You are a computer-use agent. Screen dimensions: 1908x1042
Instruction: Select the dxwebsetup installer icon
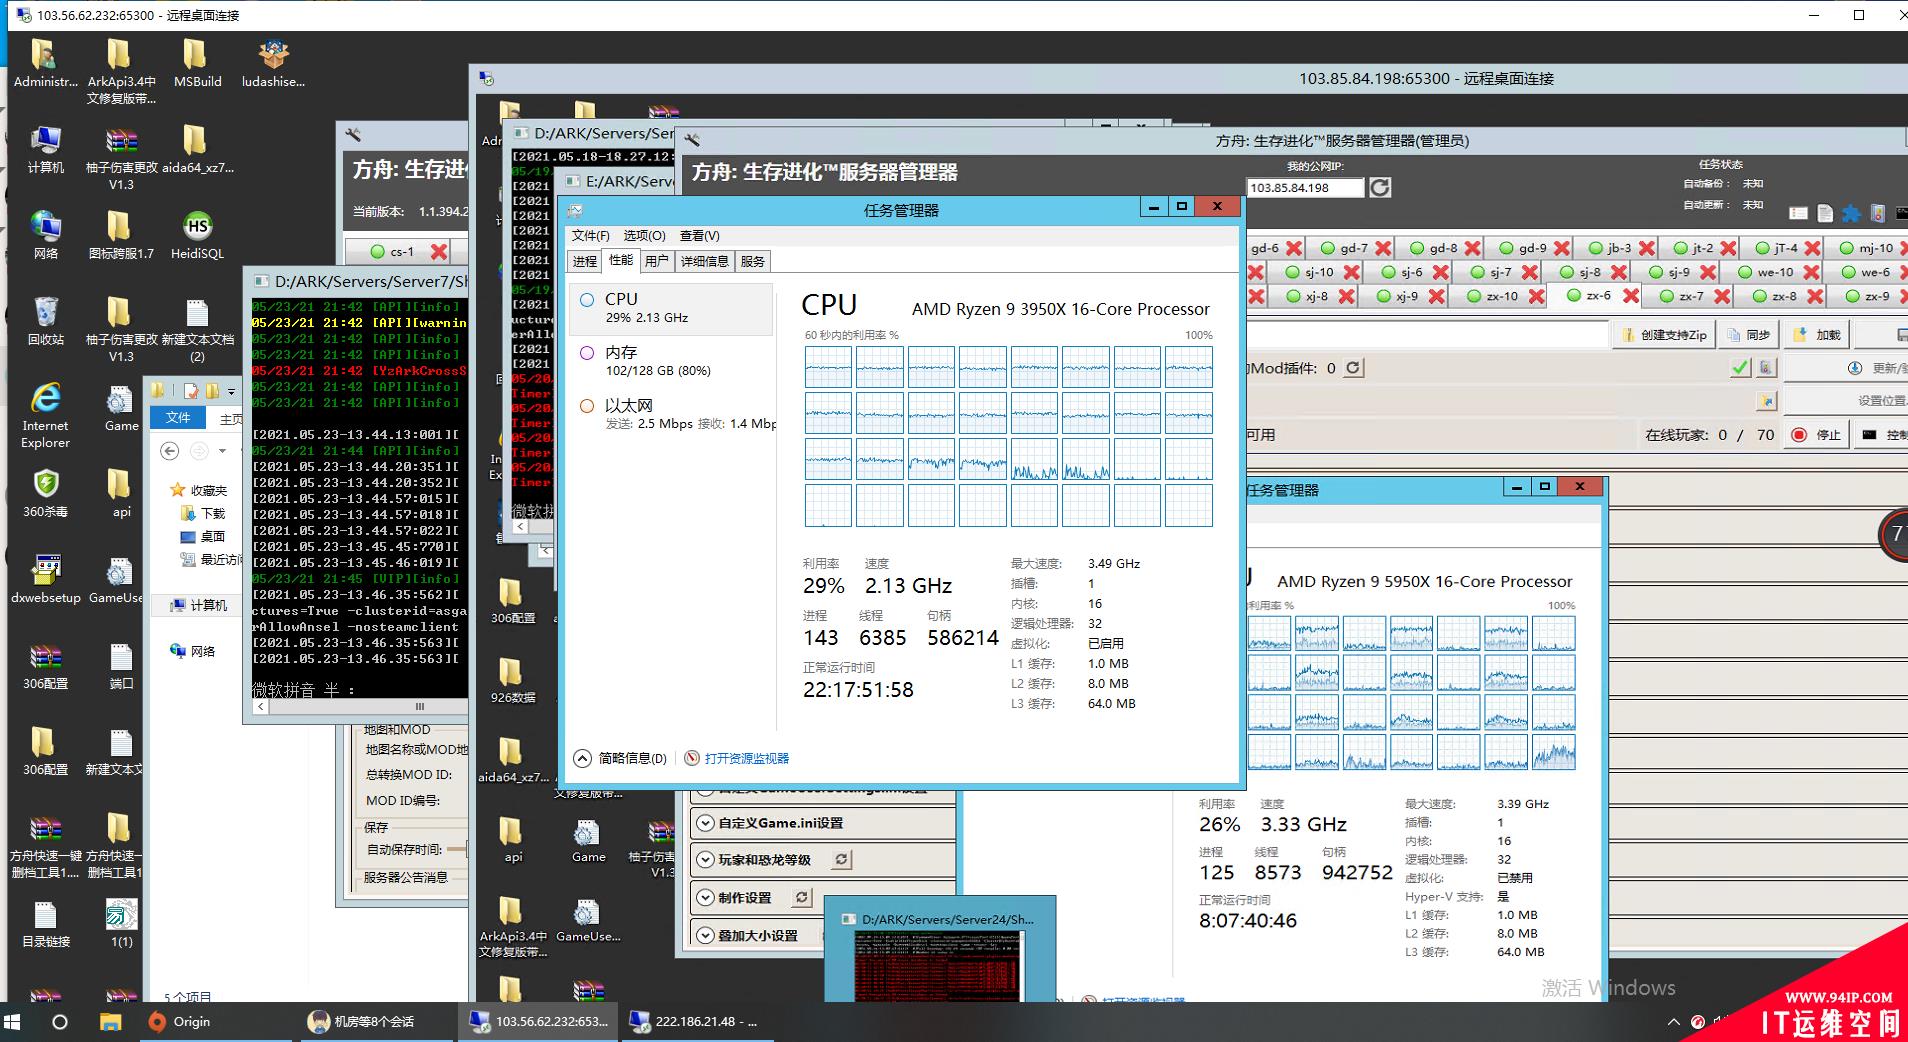click(x=45, y=579)
